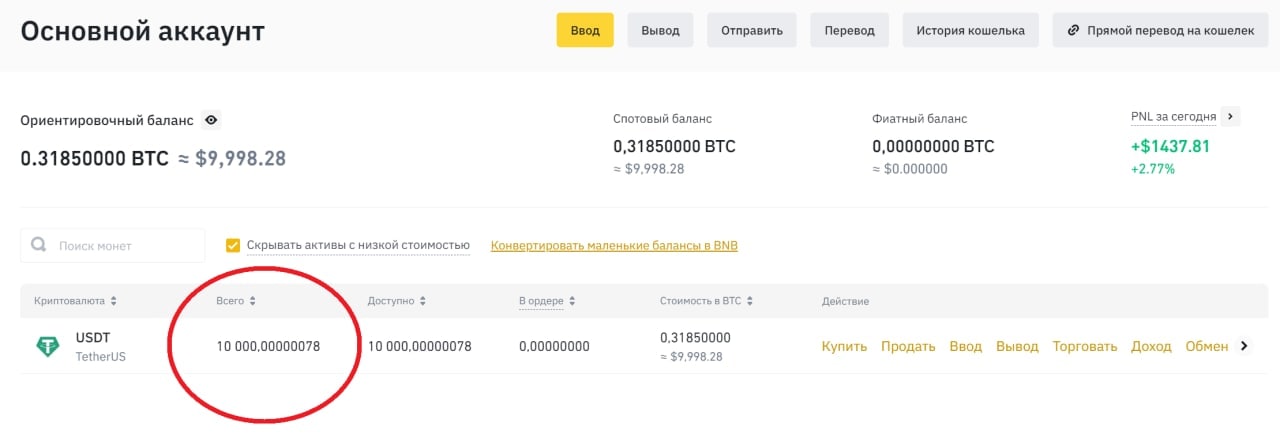Focus the Поиск монет search field
Image resolution: width=1280 pixels, height=446 pixels.
[125, 245]
